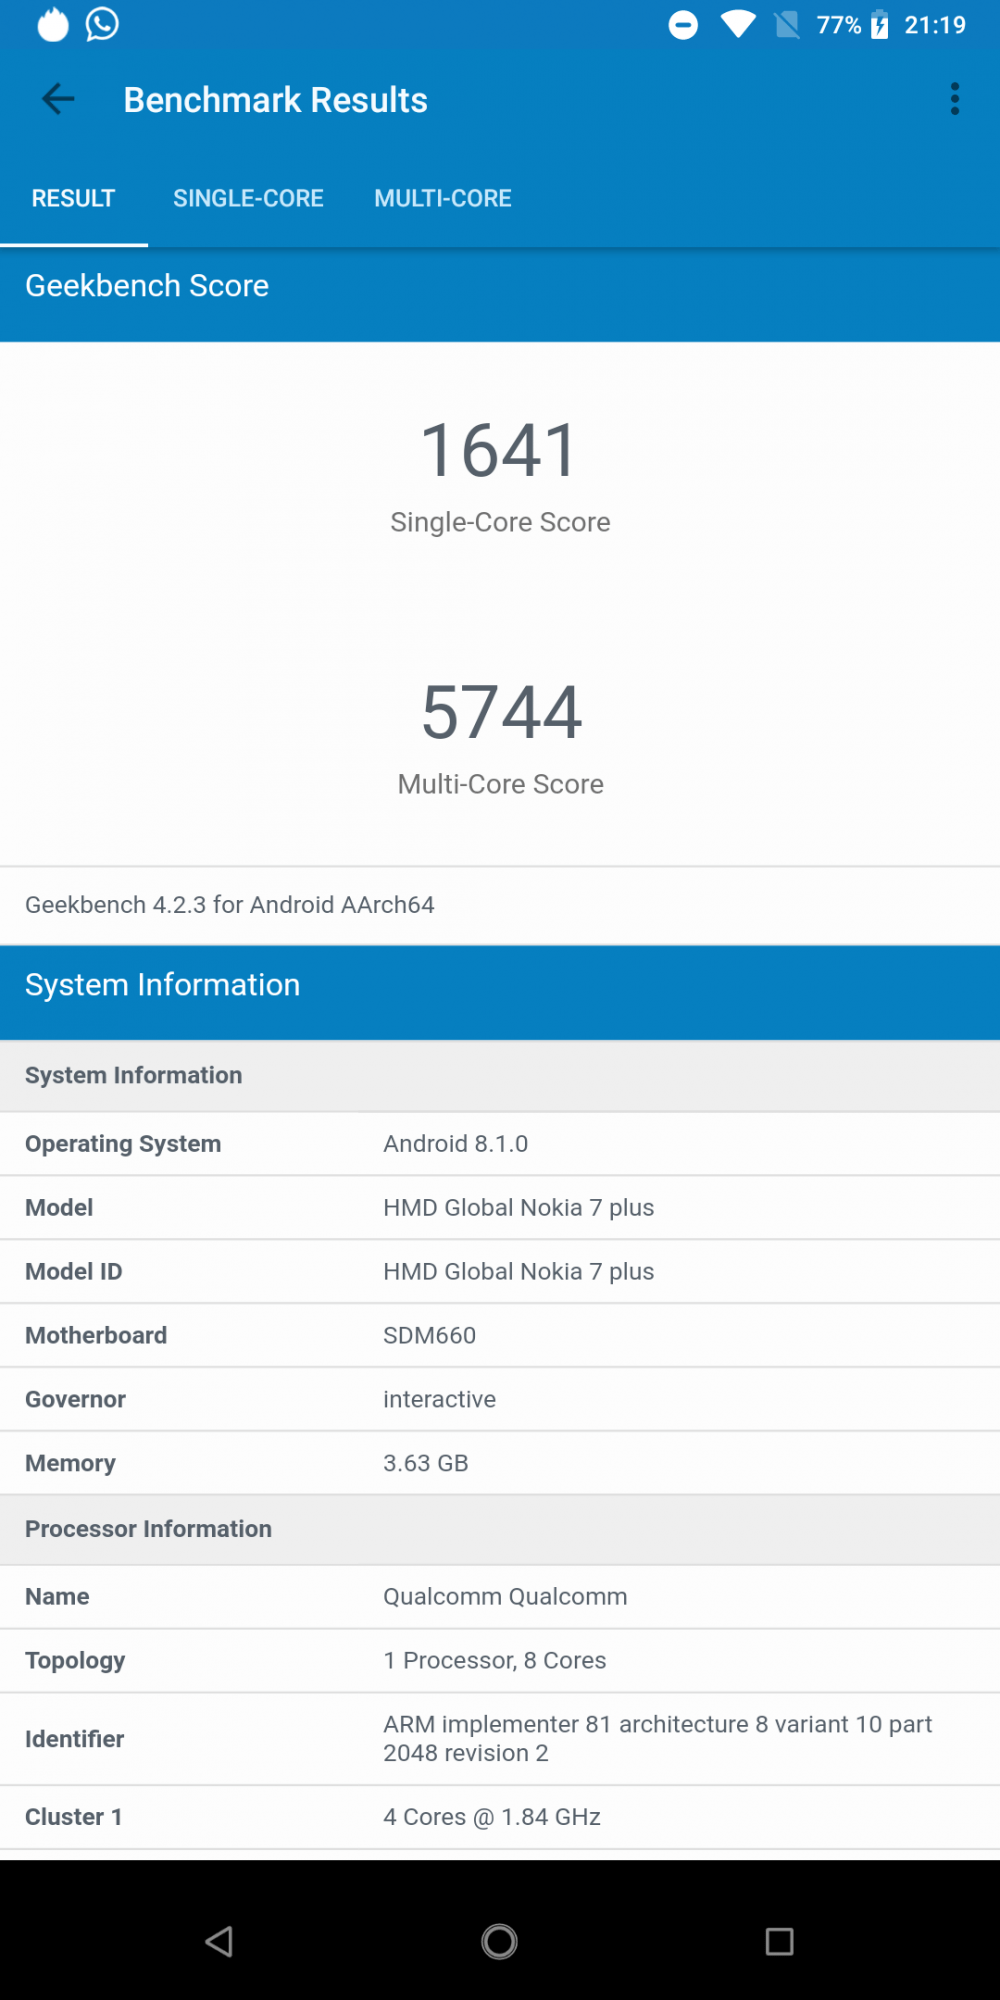
Task: Tap the Geekbench 4.2.3 version text
Action: coord(230,905)
